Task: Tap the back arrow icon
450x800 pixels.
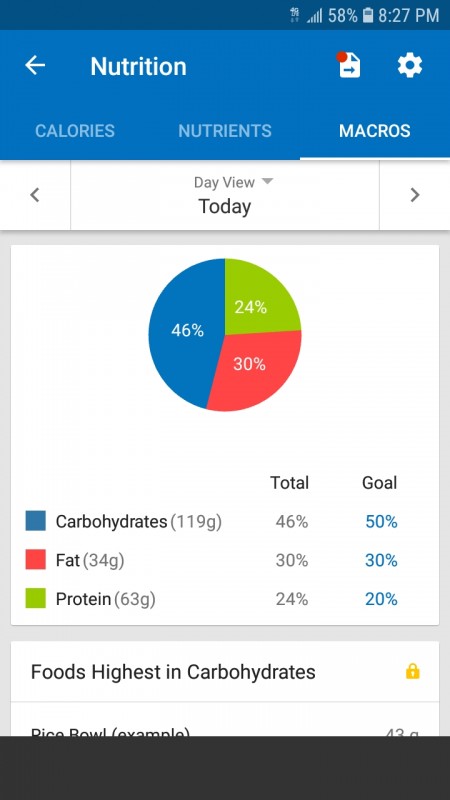Action: [x=35, y=65]
